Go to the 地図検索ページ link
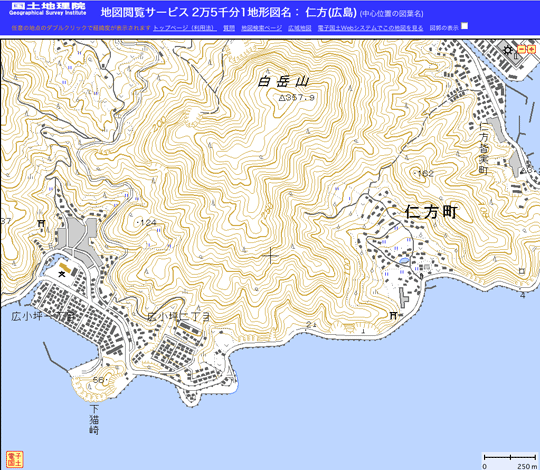This screenshot has height=470, width=540. click(261, 28)
